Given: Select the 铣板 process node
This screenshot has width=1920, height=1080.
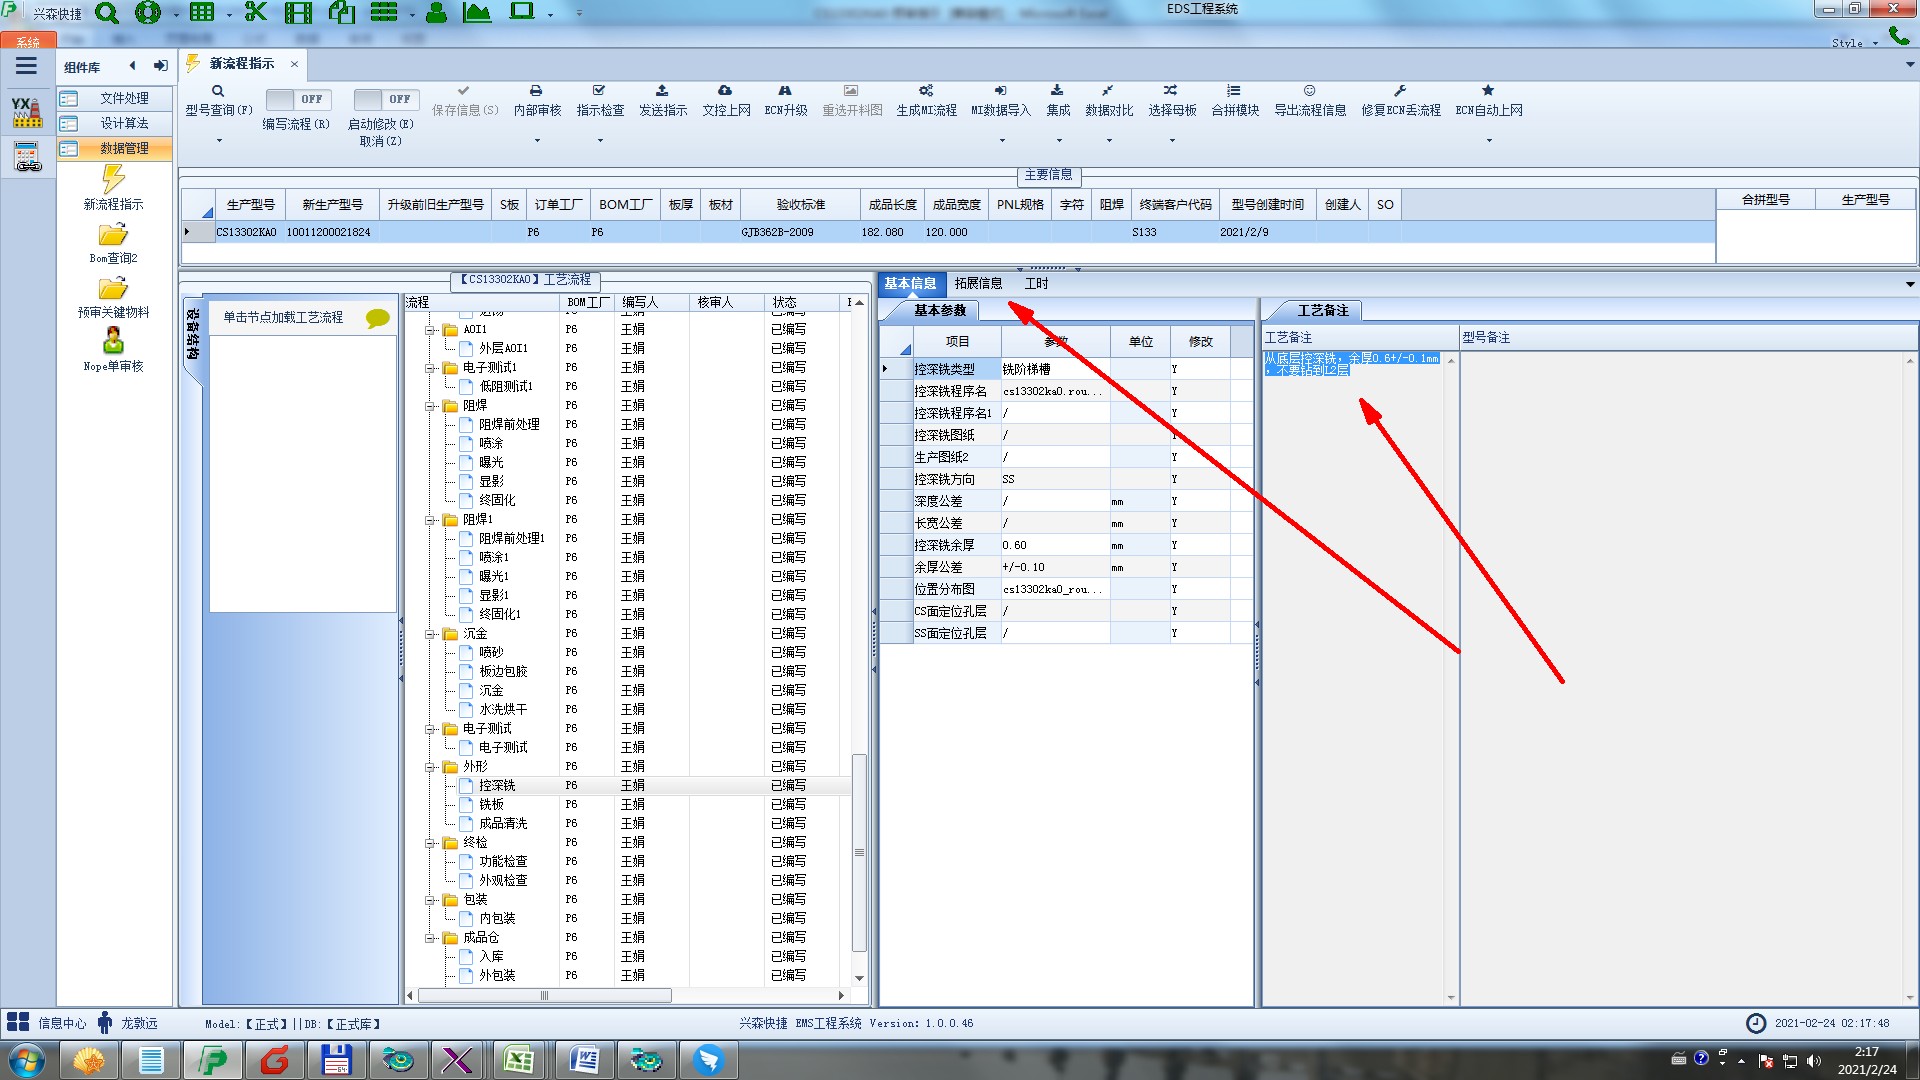Looking at the screenshot, I should tap(491, 804).
